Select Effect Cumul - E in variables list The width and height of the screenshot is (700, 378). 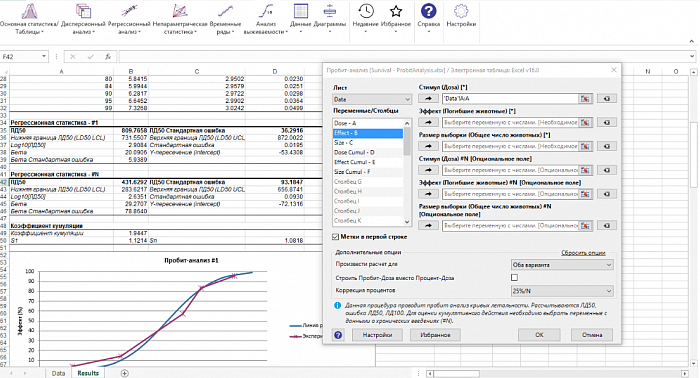point(368,162)
